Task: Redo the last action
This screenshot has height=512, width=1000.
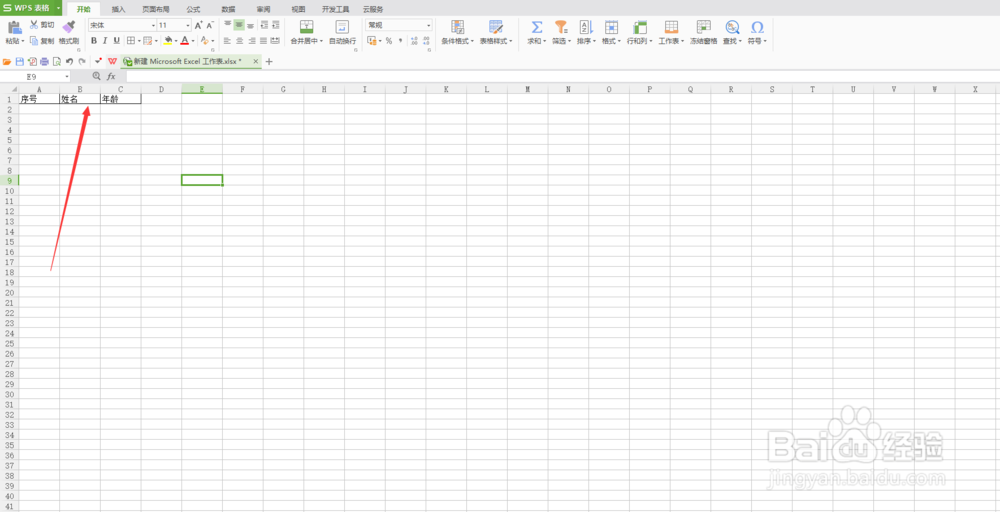Action: tap(82, 62)
